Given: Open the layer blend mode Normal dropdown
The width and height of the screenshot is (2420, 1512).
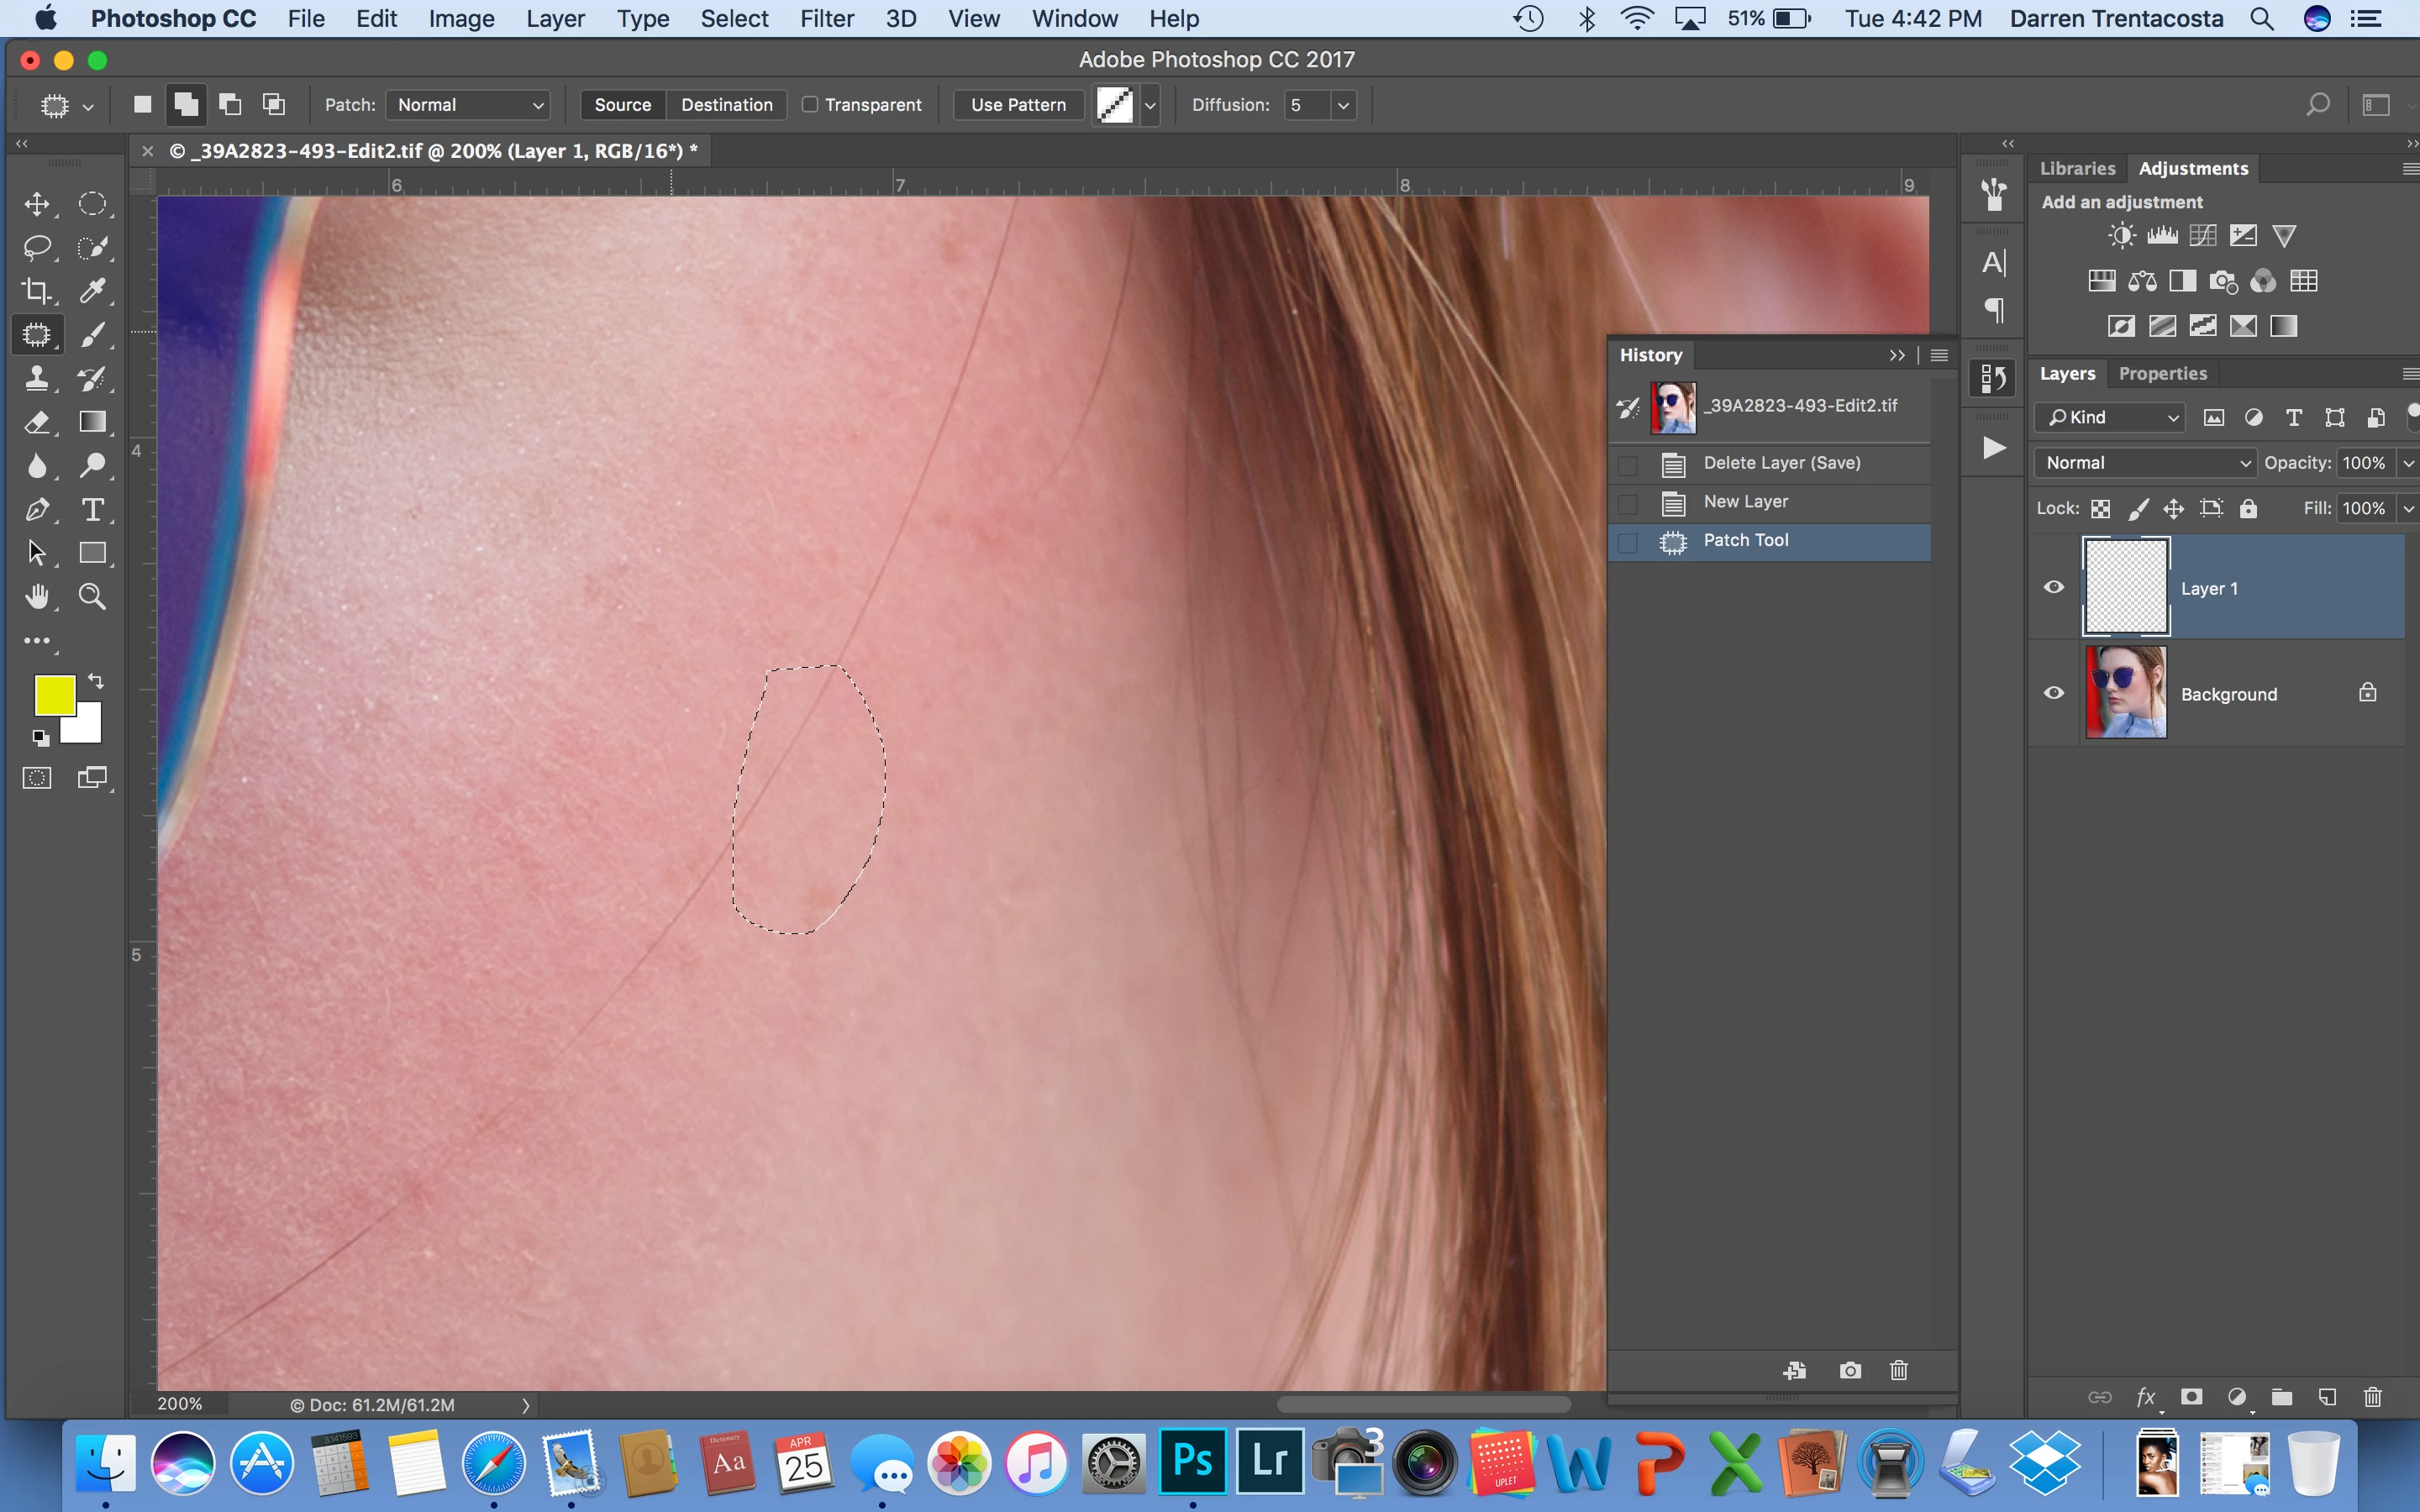Looking at the screenshot, I should click(x=2146, y=463).
